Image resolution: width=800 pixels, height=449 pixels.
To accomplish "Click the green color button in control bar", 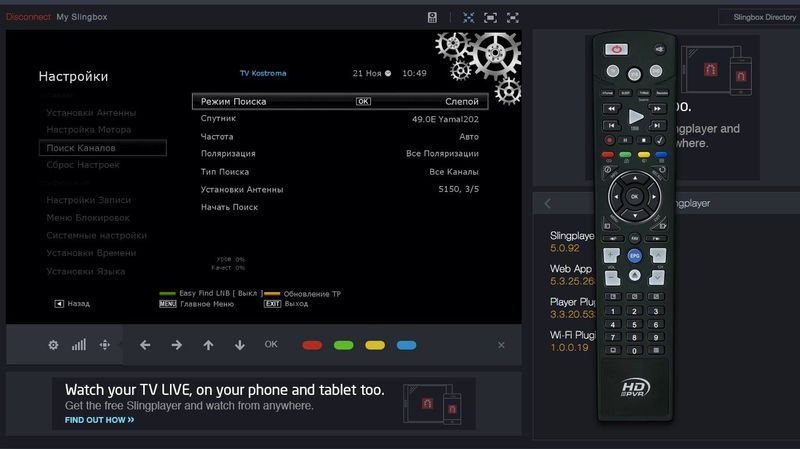I will [x=343, y=345].
